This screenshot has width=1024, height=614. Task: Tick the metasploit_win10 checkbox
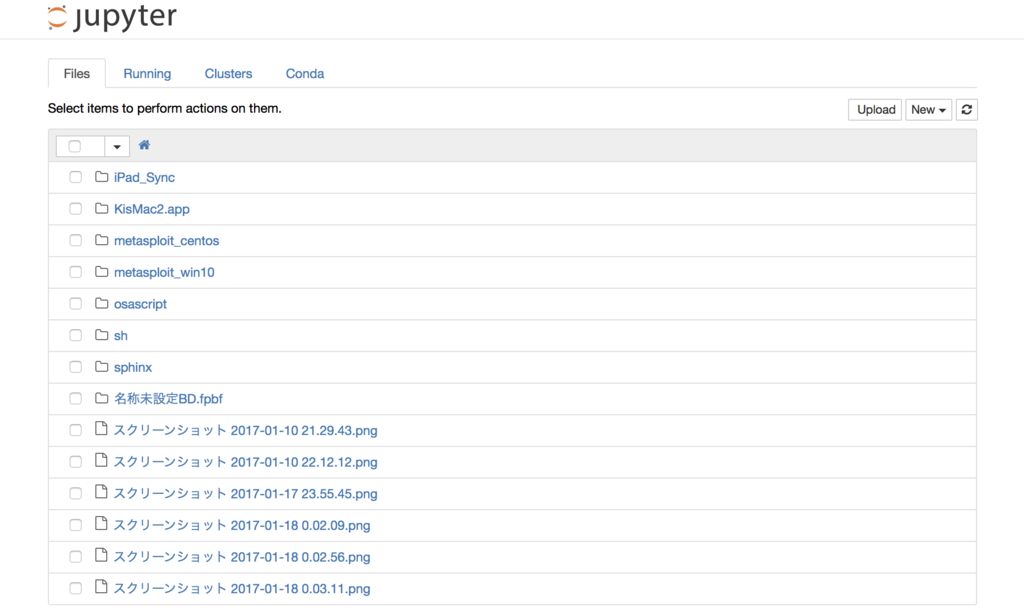click(x=76, y=272)
